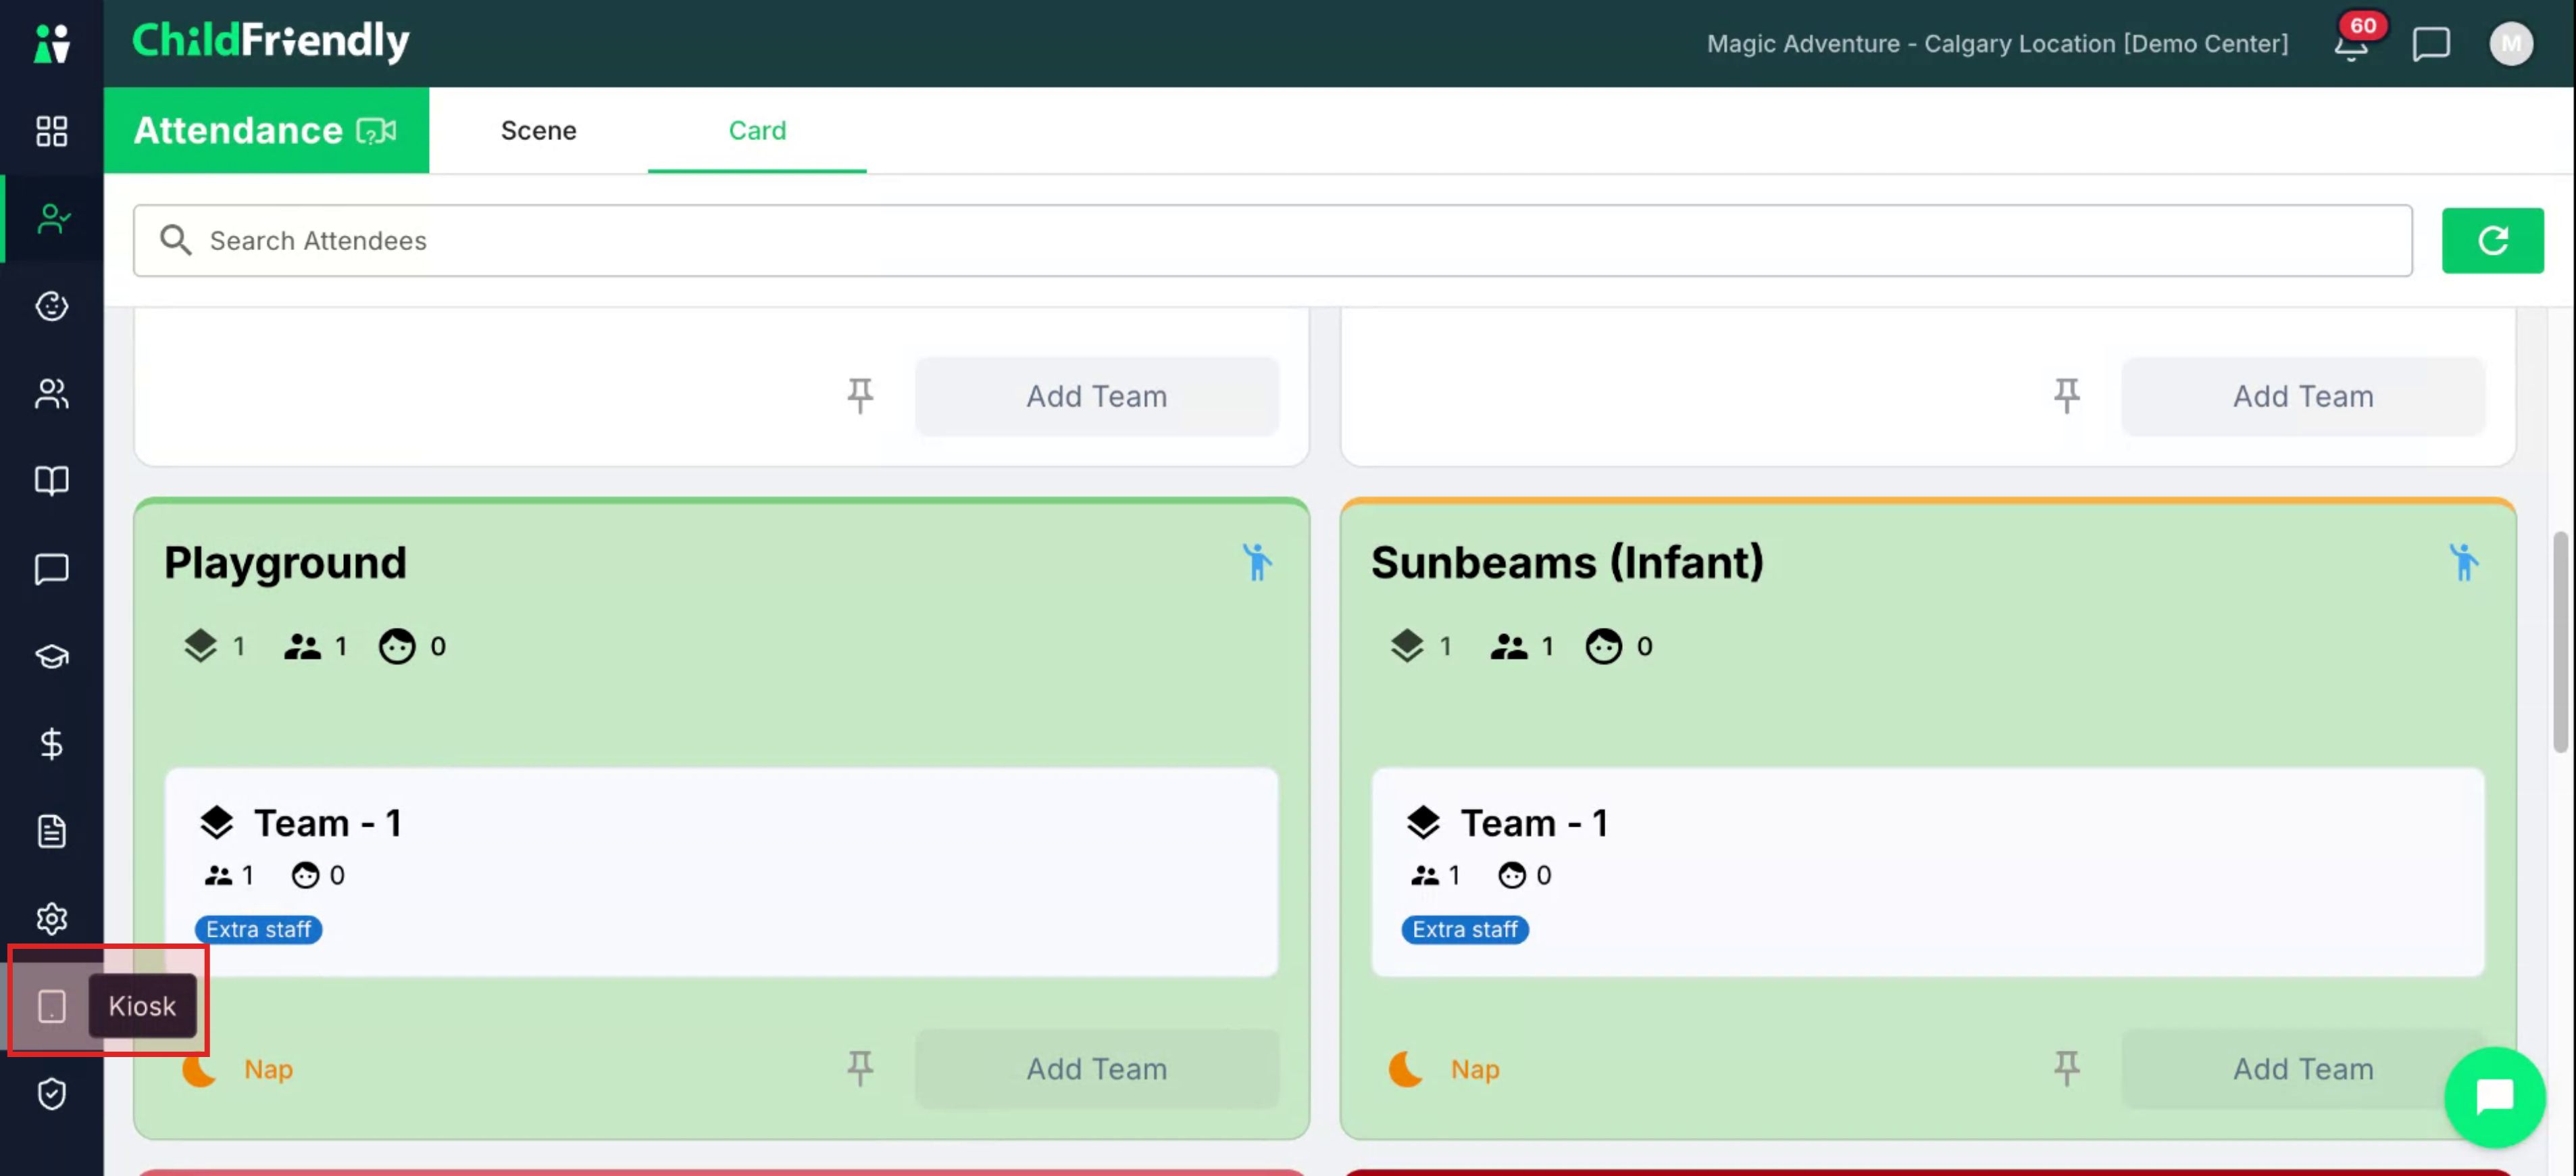Focus the Search Attendees field
Screen dimensions: 2576x1176
(1272, 241)
